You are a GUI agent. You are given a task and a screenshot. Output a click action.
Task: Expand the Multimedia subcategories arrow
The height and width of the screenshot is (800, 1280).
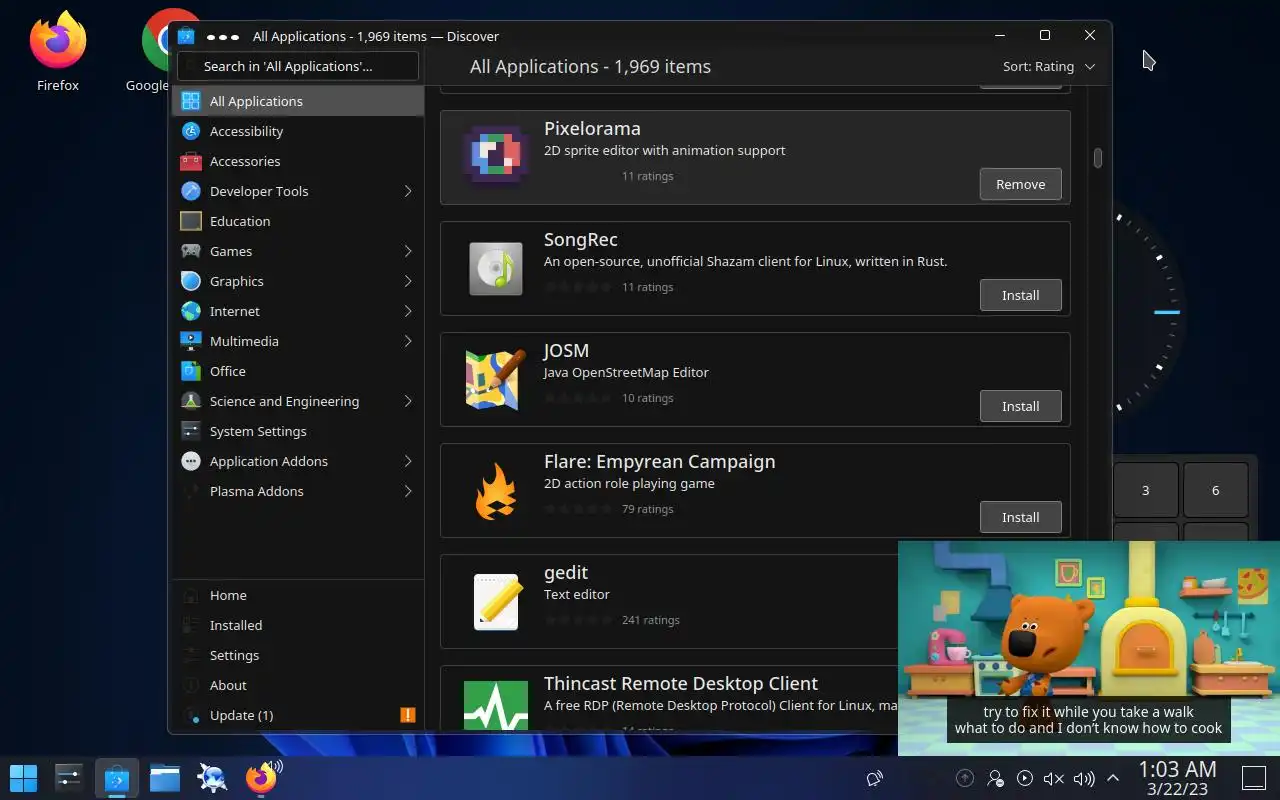[408, 341]
